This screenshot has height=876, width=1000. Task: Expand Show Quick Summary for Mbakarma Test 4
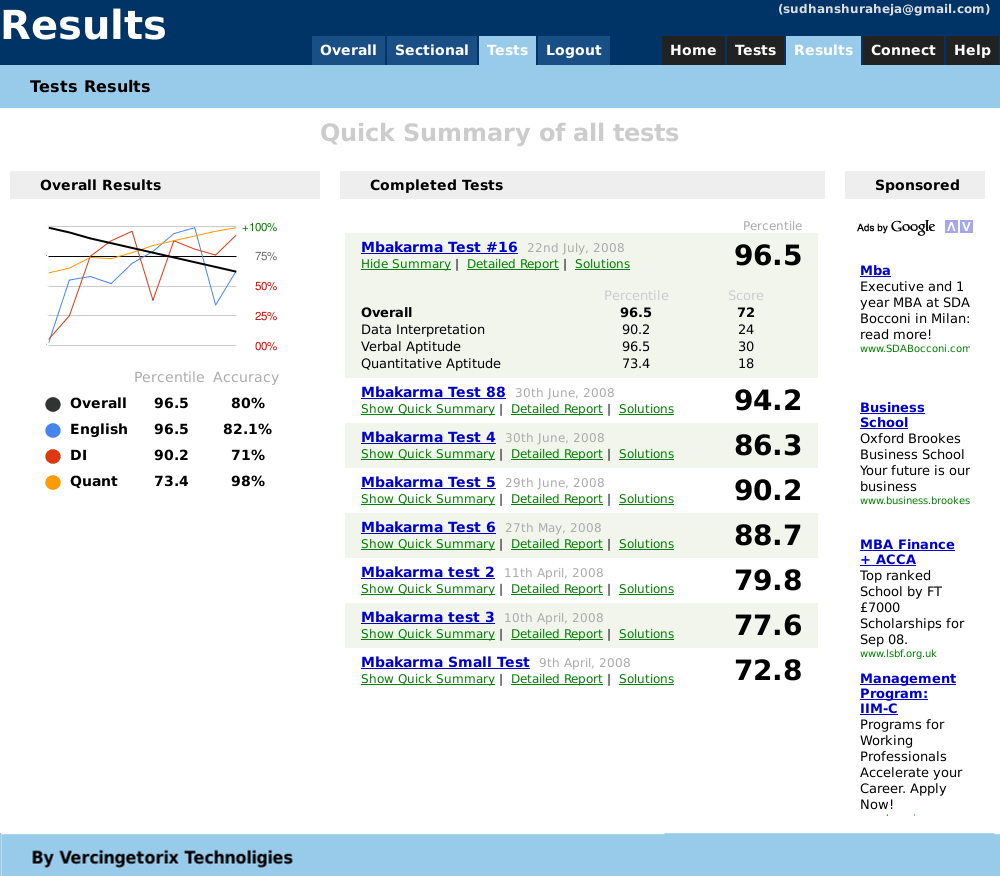(x=428, y=454)
